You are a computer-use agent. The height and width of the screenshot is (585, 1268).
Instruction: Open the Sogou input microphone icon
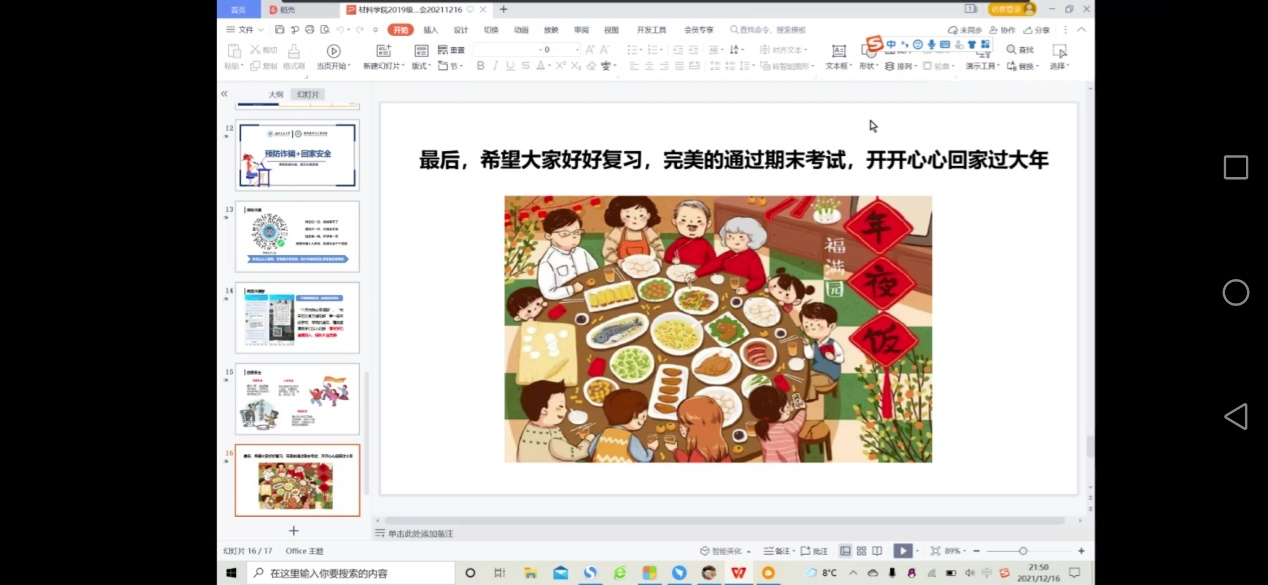[x=931, y=45]
